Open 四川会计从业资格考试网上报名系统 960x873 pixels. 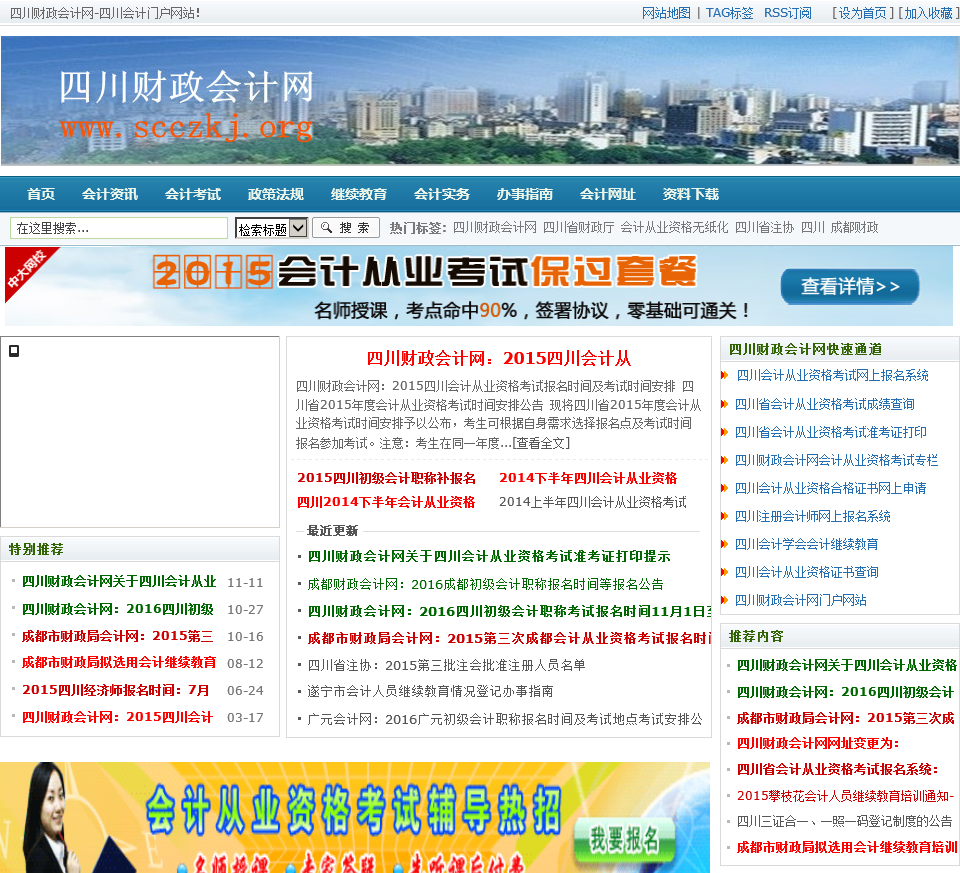click(833, 375)
